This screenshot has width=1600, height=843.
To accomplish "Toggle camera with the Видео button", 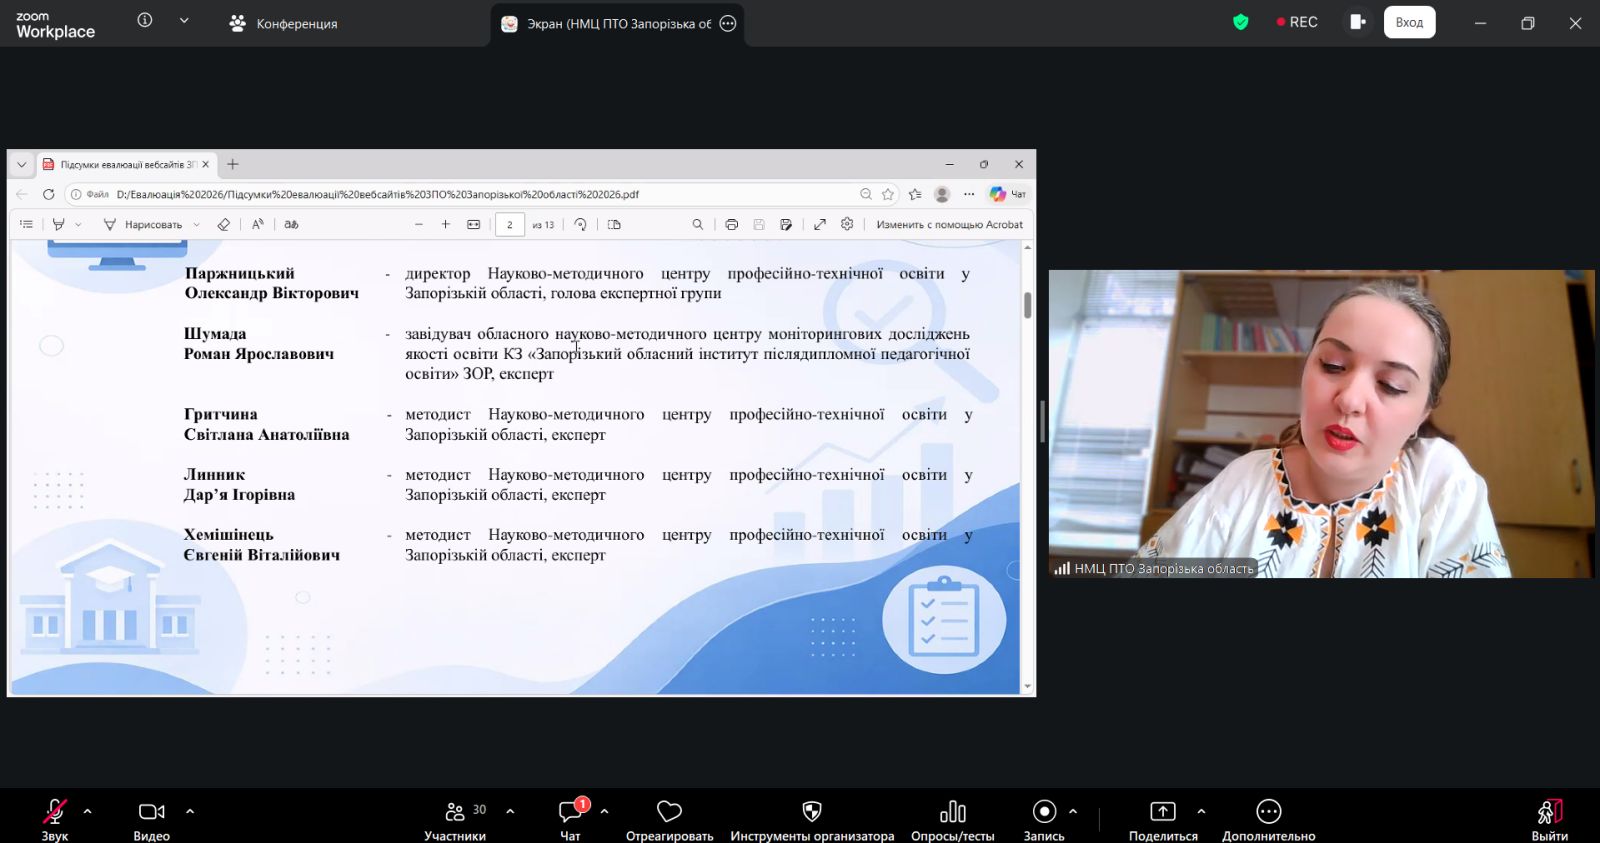I will (152, 812).
